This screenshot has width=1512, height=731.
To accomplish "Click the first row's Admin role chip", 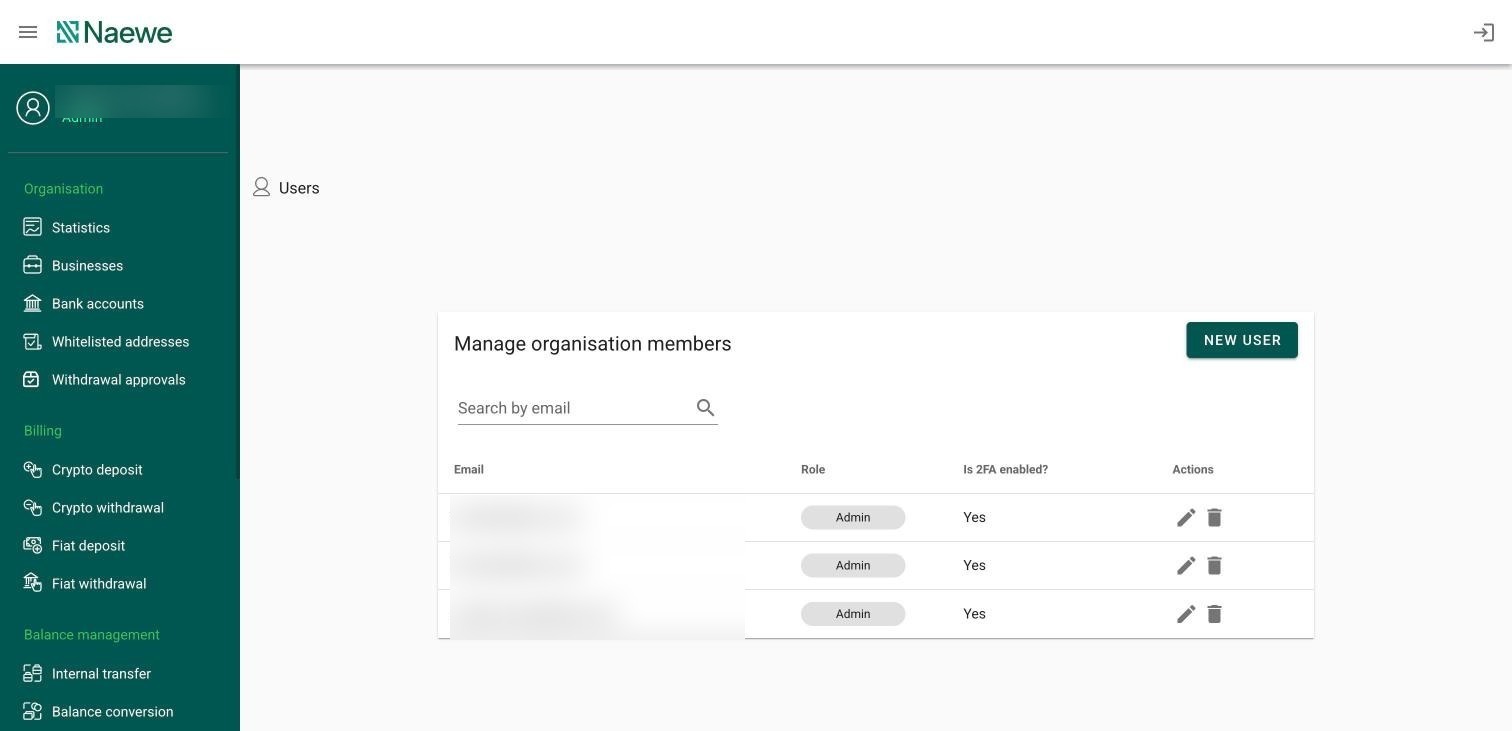I will pyautogui.click(x=853, y=517).
